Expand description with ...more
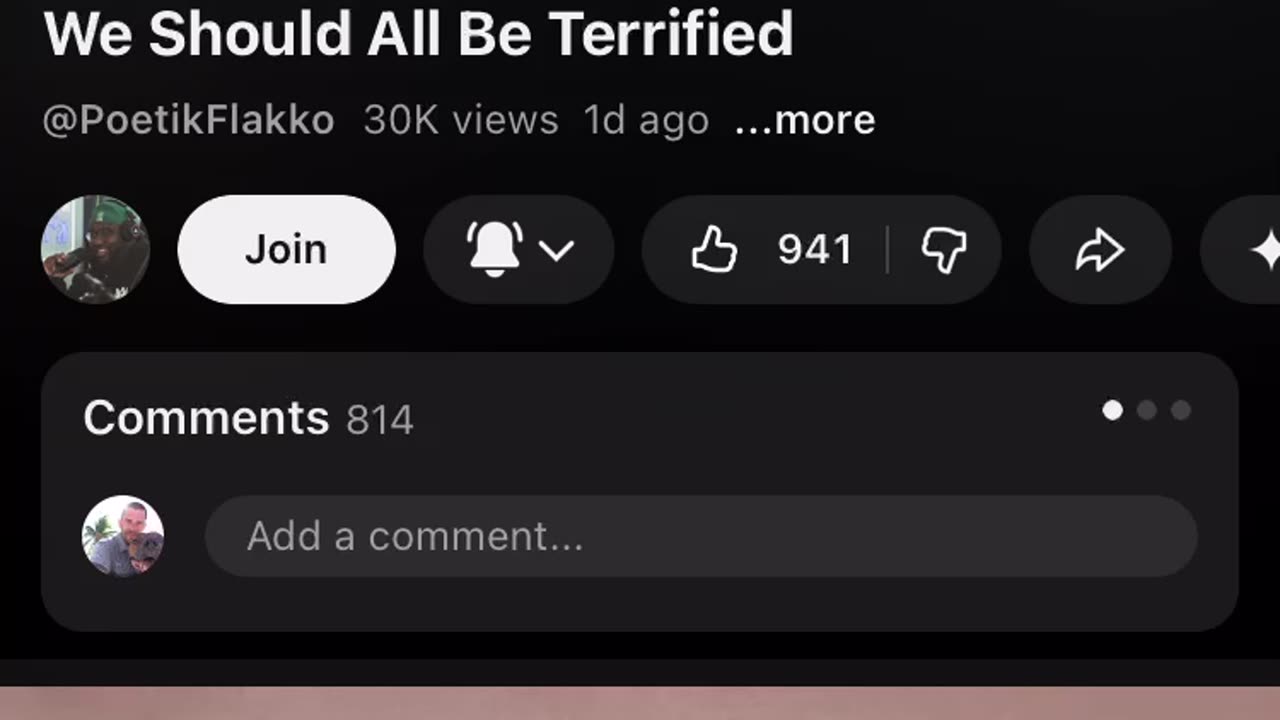Image resolution: width=1280 pixels, height=720 pixels. point(805,120)
